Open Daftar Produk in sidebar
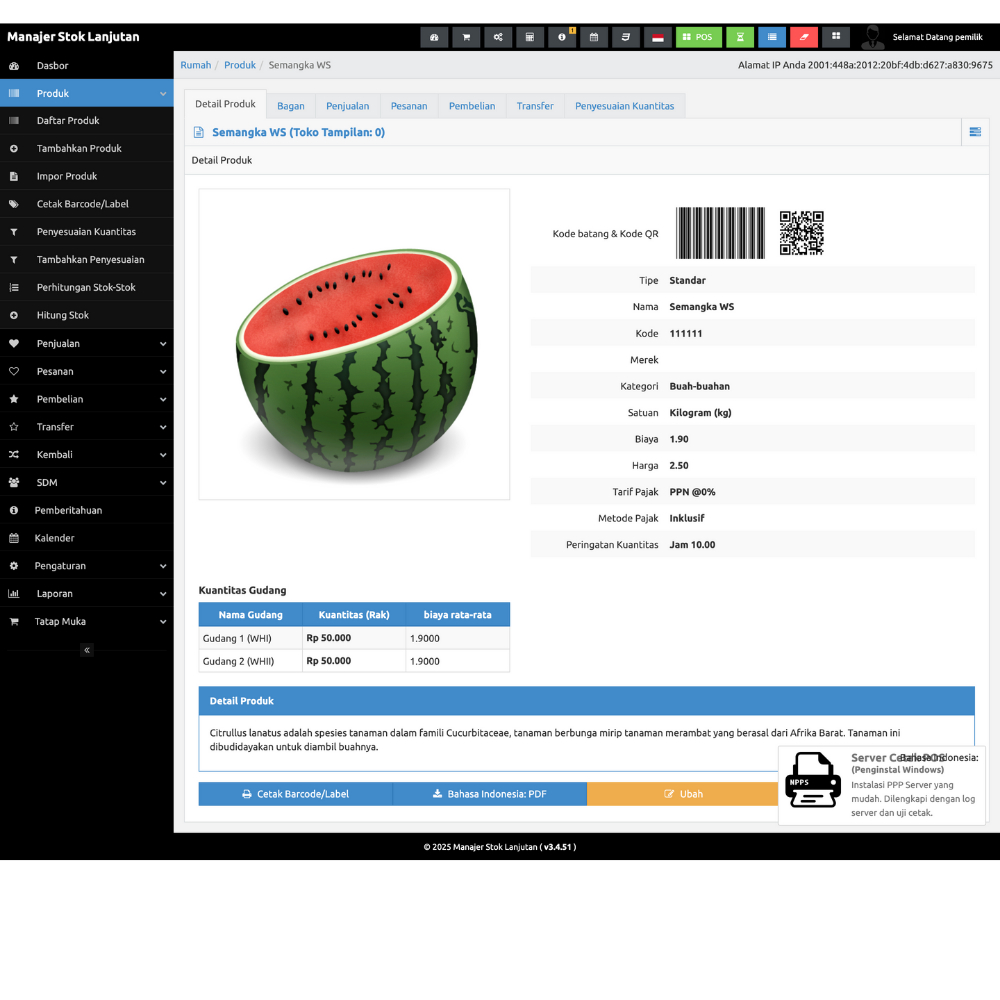 click(x=87, y=121)
